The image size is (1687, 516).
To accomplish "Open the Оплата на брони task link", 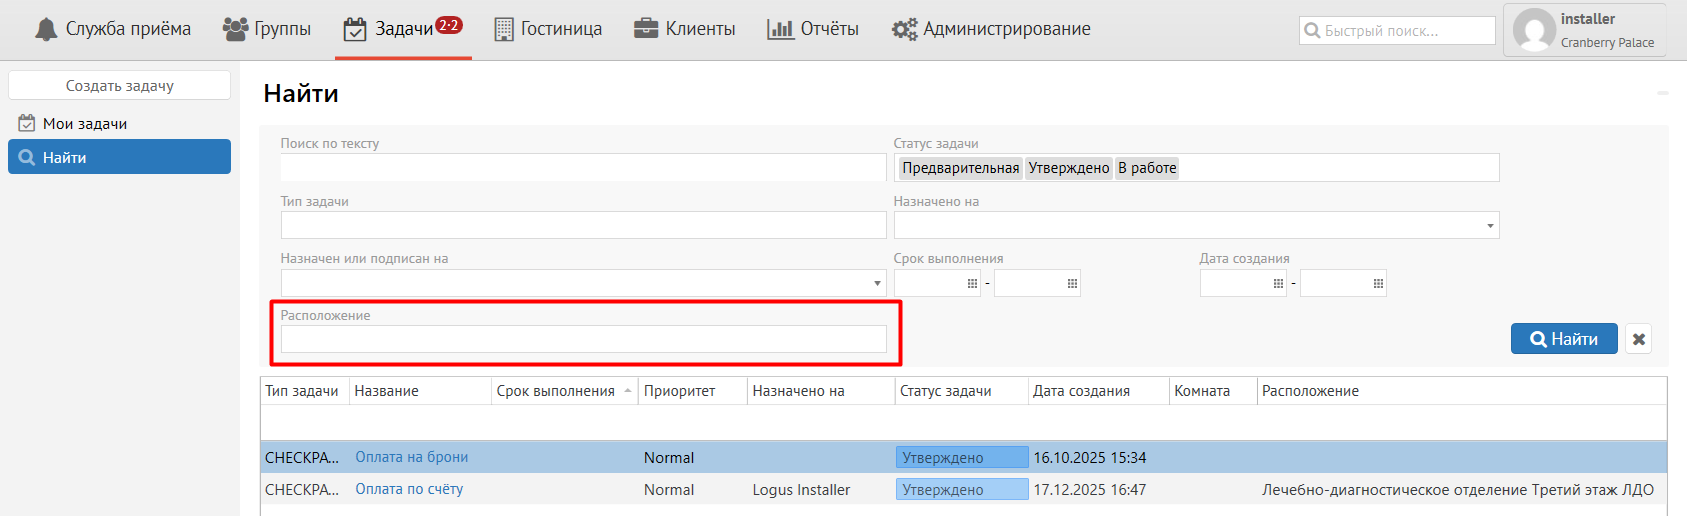I will [x=412, y=457].
